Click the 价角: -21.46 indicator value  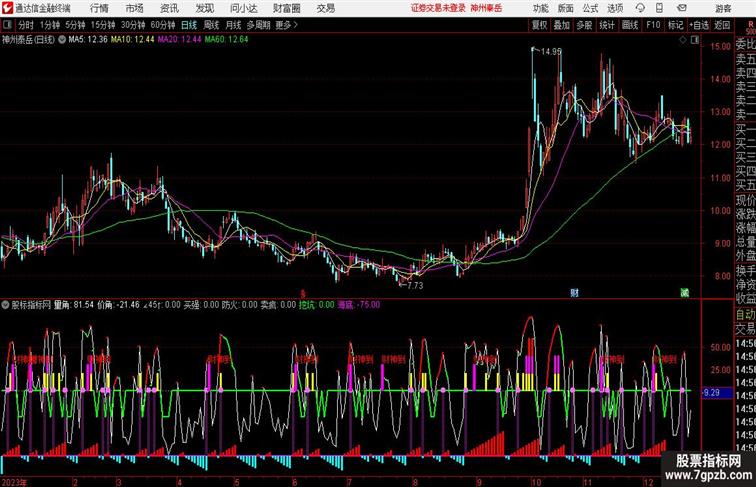[119, 305]
